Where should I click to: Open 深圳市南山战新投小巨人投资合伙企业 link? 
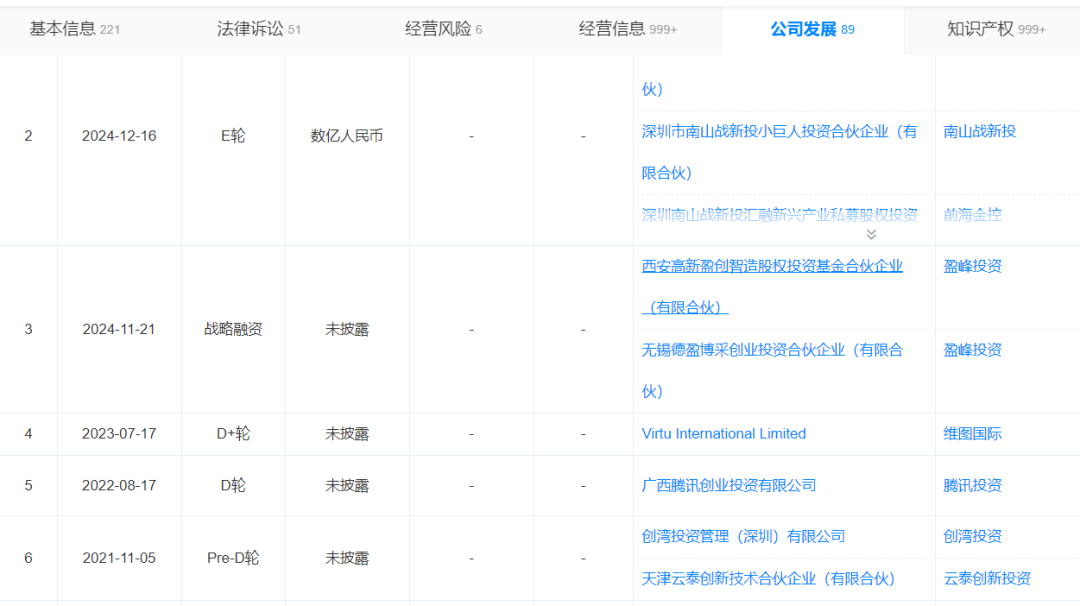[x=779, y=152]
